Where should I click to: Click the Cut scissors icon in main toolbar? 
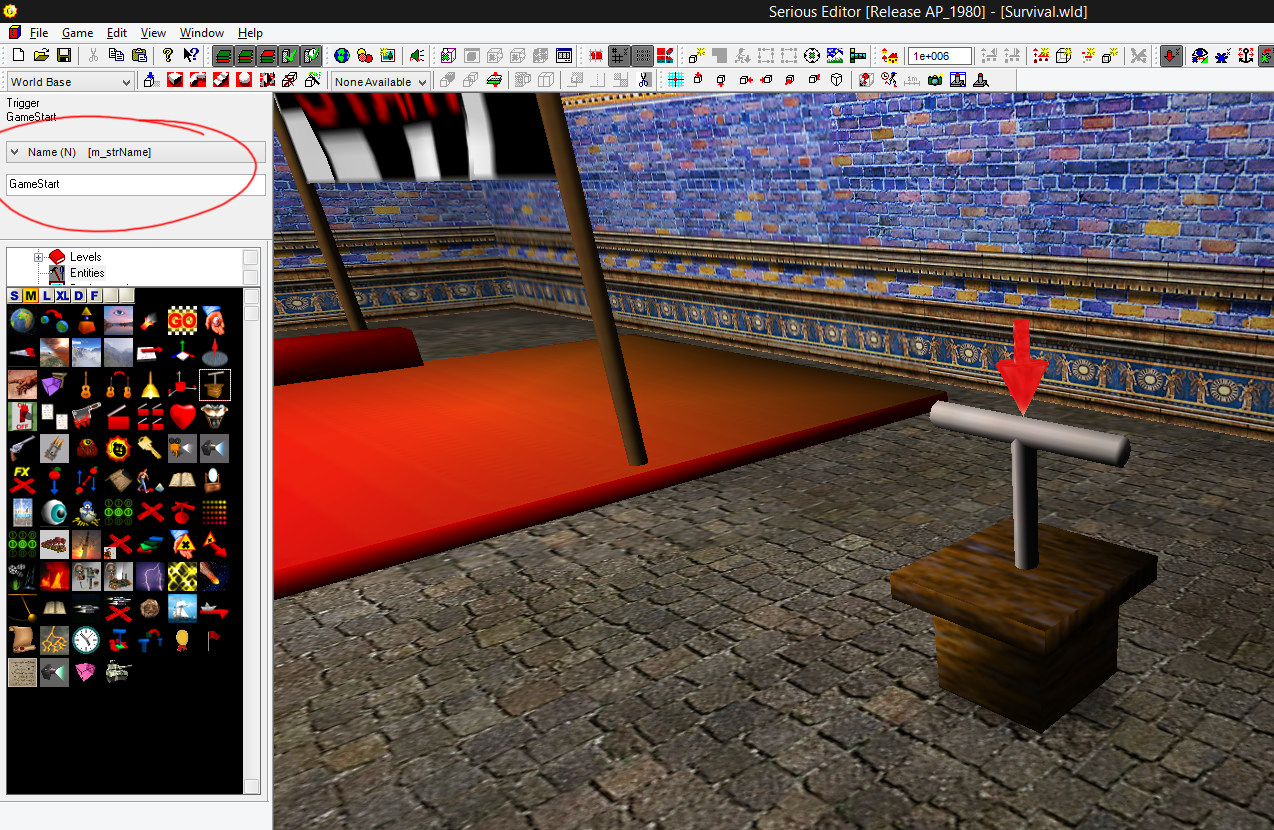93,55
